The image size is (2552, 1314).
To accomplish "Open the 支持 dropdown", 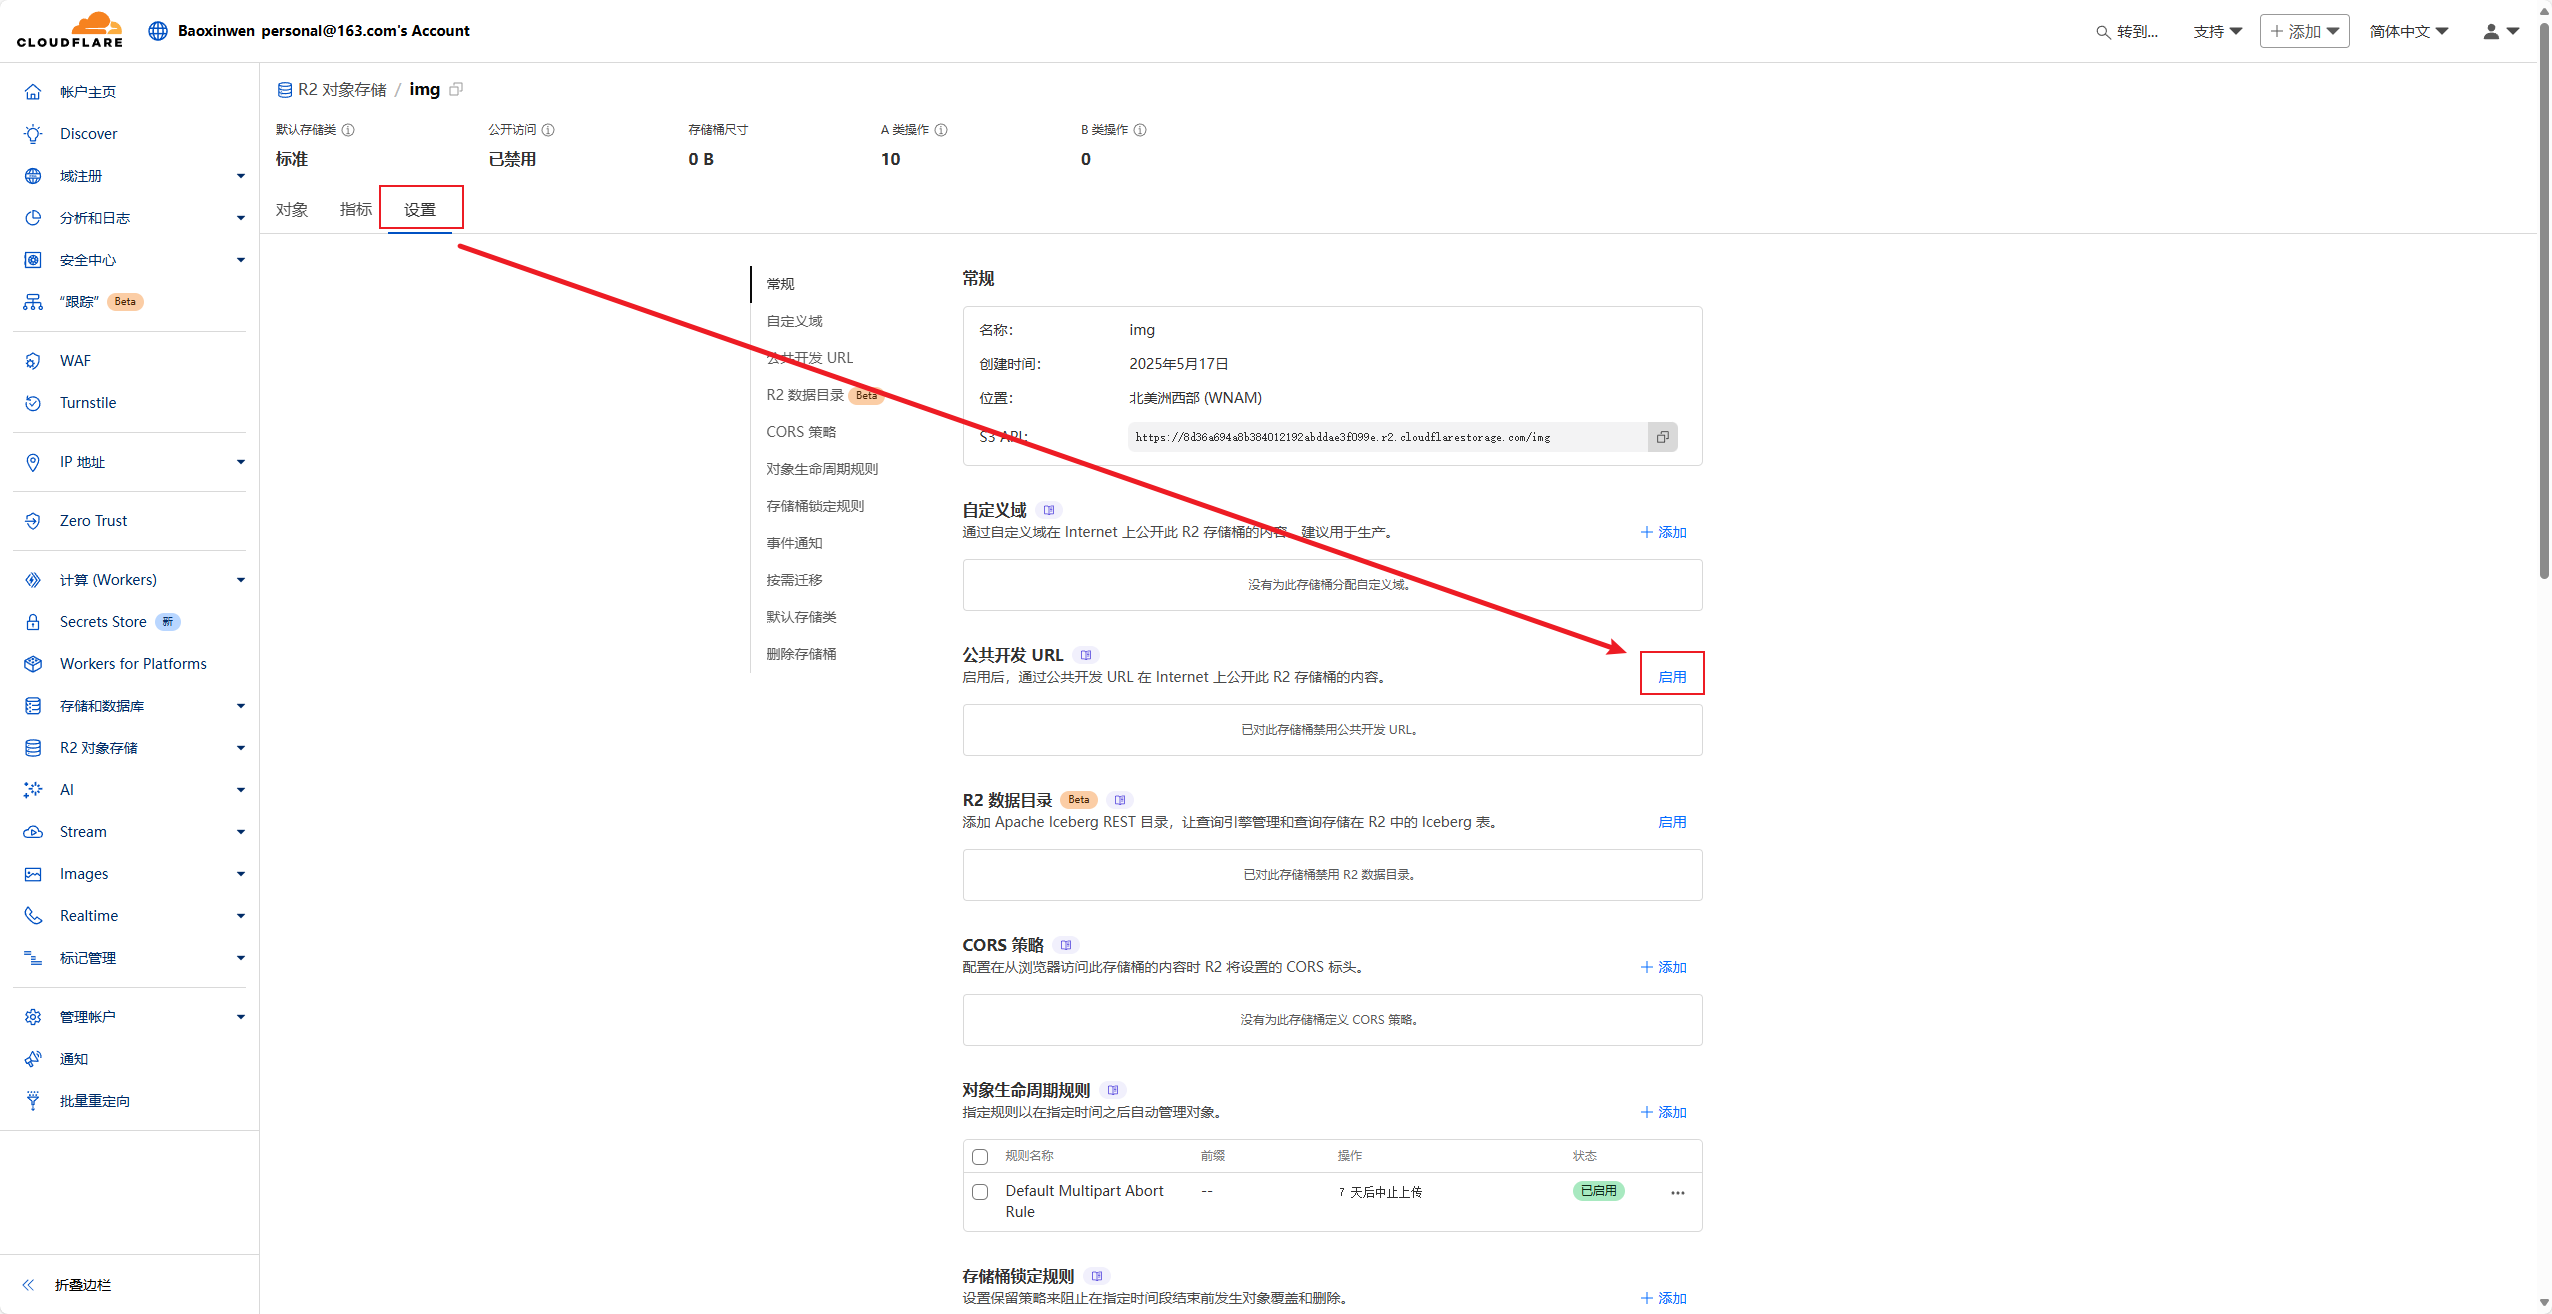I will click(x=2218, y=32).
